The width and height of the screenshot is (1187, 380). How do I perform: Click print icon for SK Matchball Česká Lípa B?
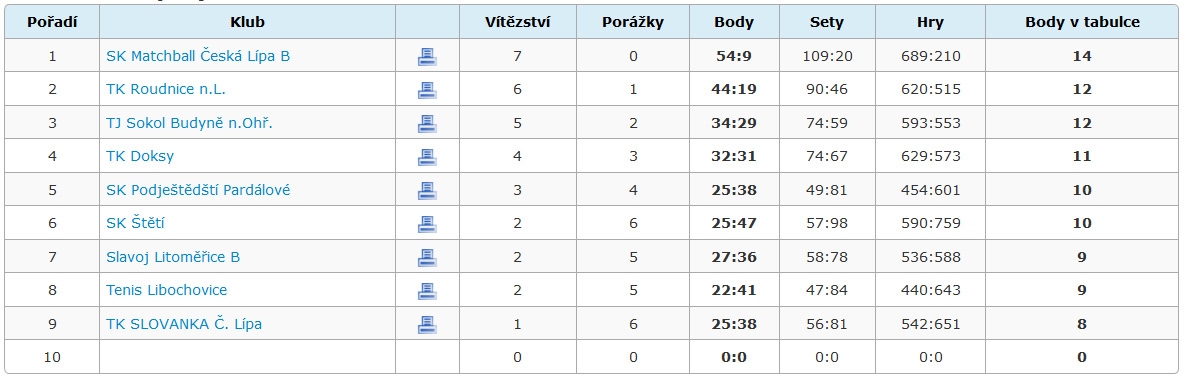[x=427, y=57]
